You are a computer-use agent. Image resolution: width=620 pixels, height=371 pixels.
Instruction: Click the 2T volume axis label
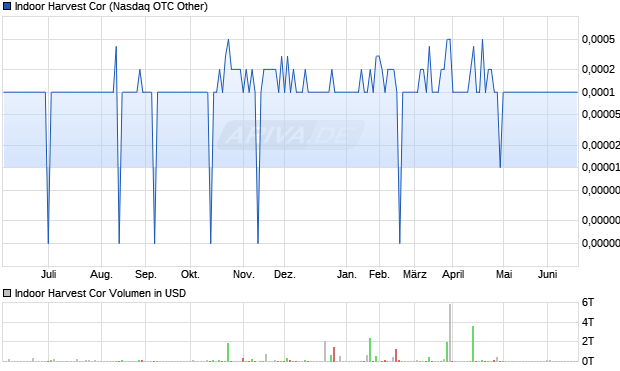coord(588,341)
